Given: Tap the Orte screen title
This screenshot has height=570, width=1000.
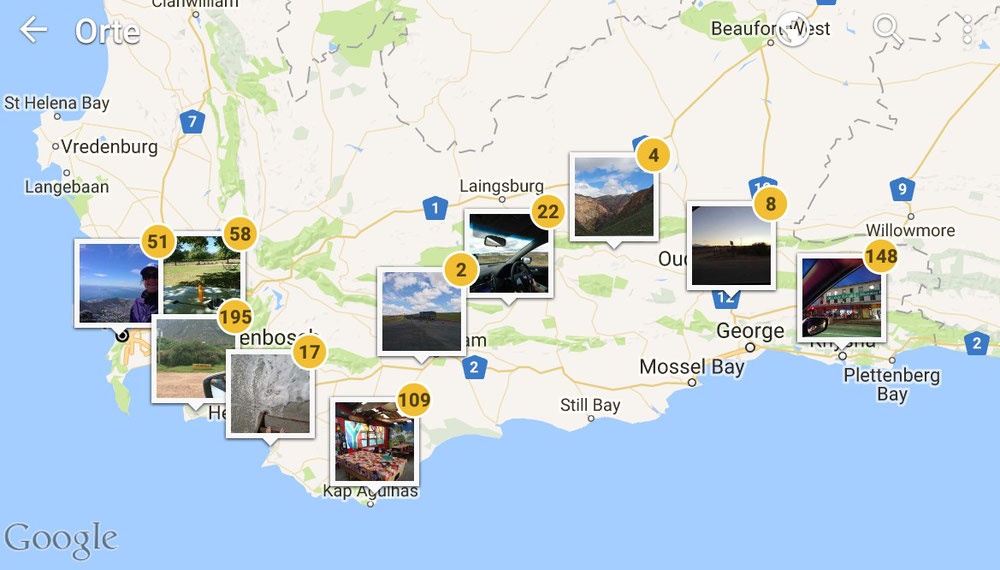Looking at the screenshot, I should tap(107, 31).
